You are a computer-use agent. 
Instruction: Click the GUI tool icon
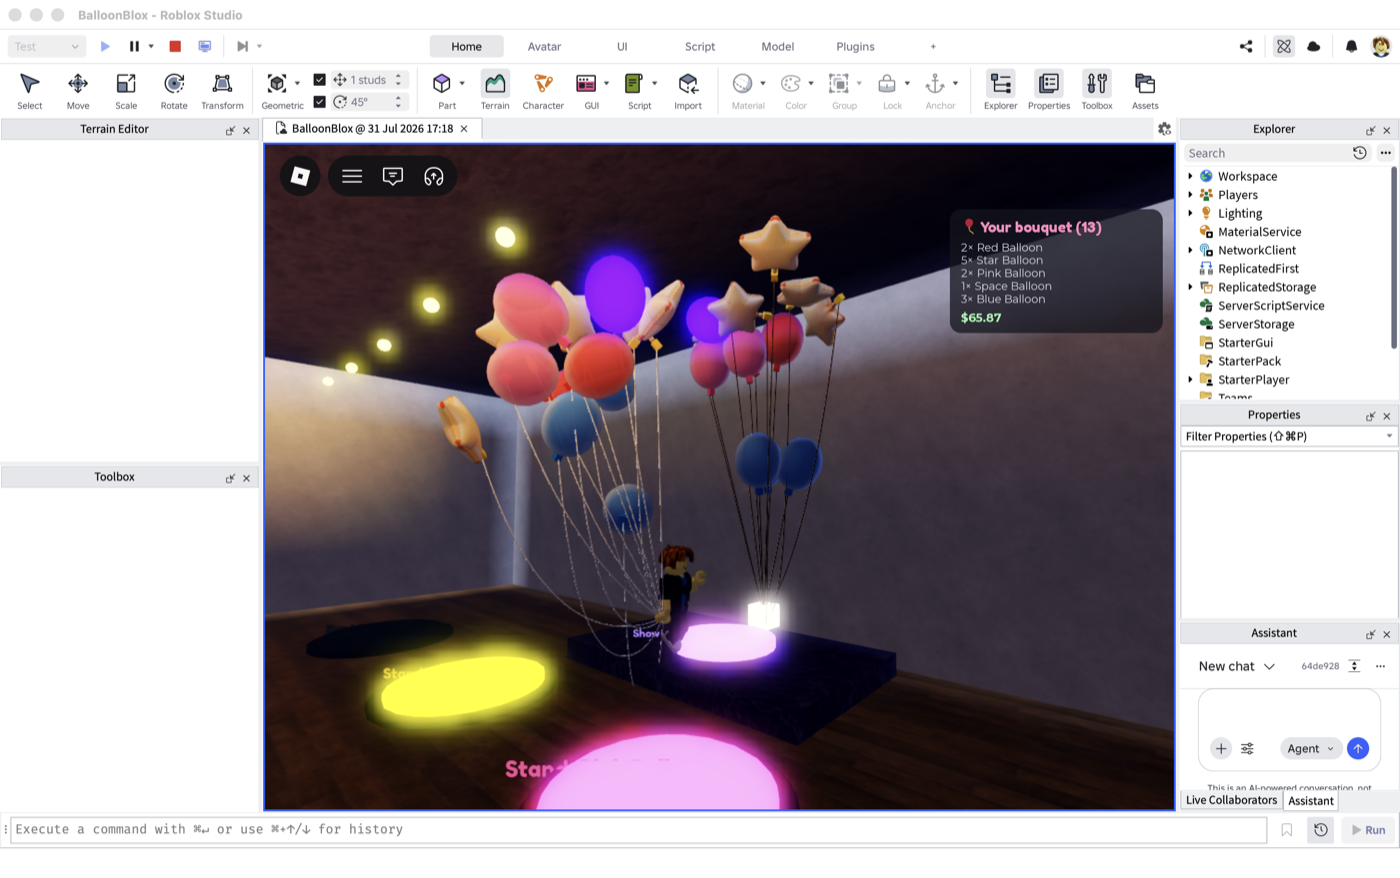(x=586, y=83)
